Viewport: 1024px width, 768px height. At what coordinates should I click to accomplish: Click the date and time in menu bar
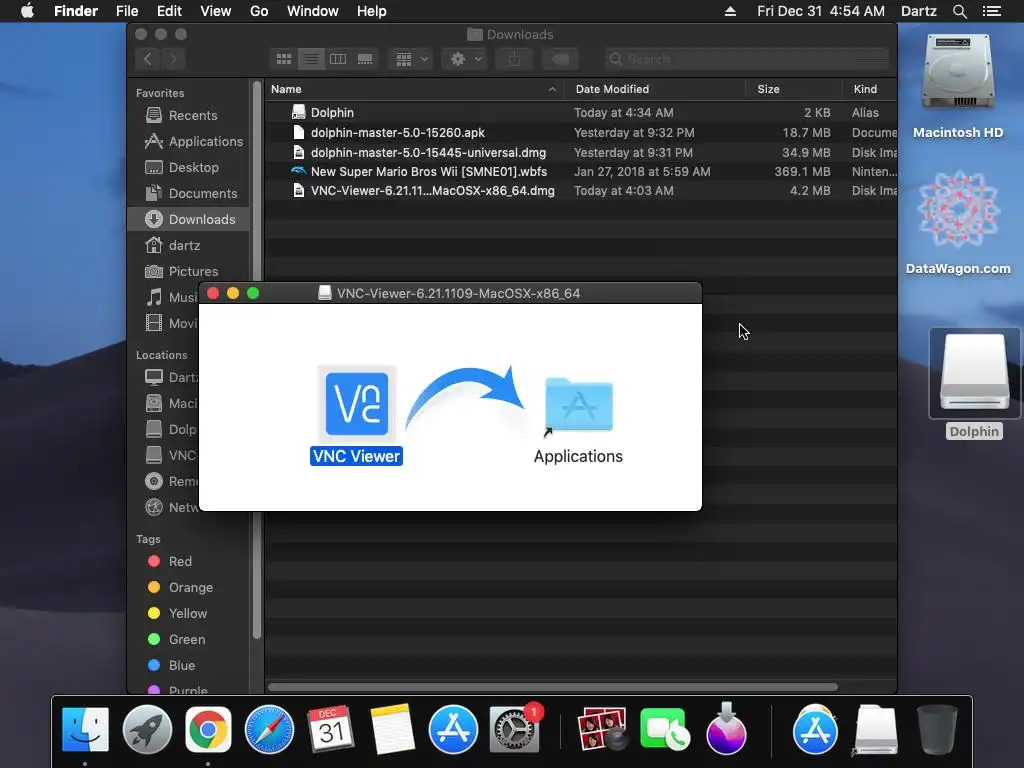pos(821,11)
